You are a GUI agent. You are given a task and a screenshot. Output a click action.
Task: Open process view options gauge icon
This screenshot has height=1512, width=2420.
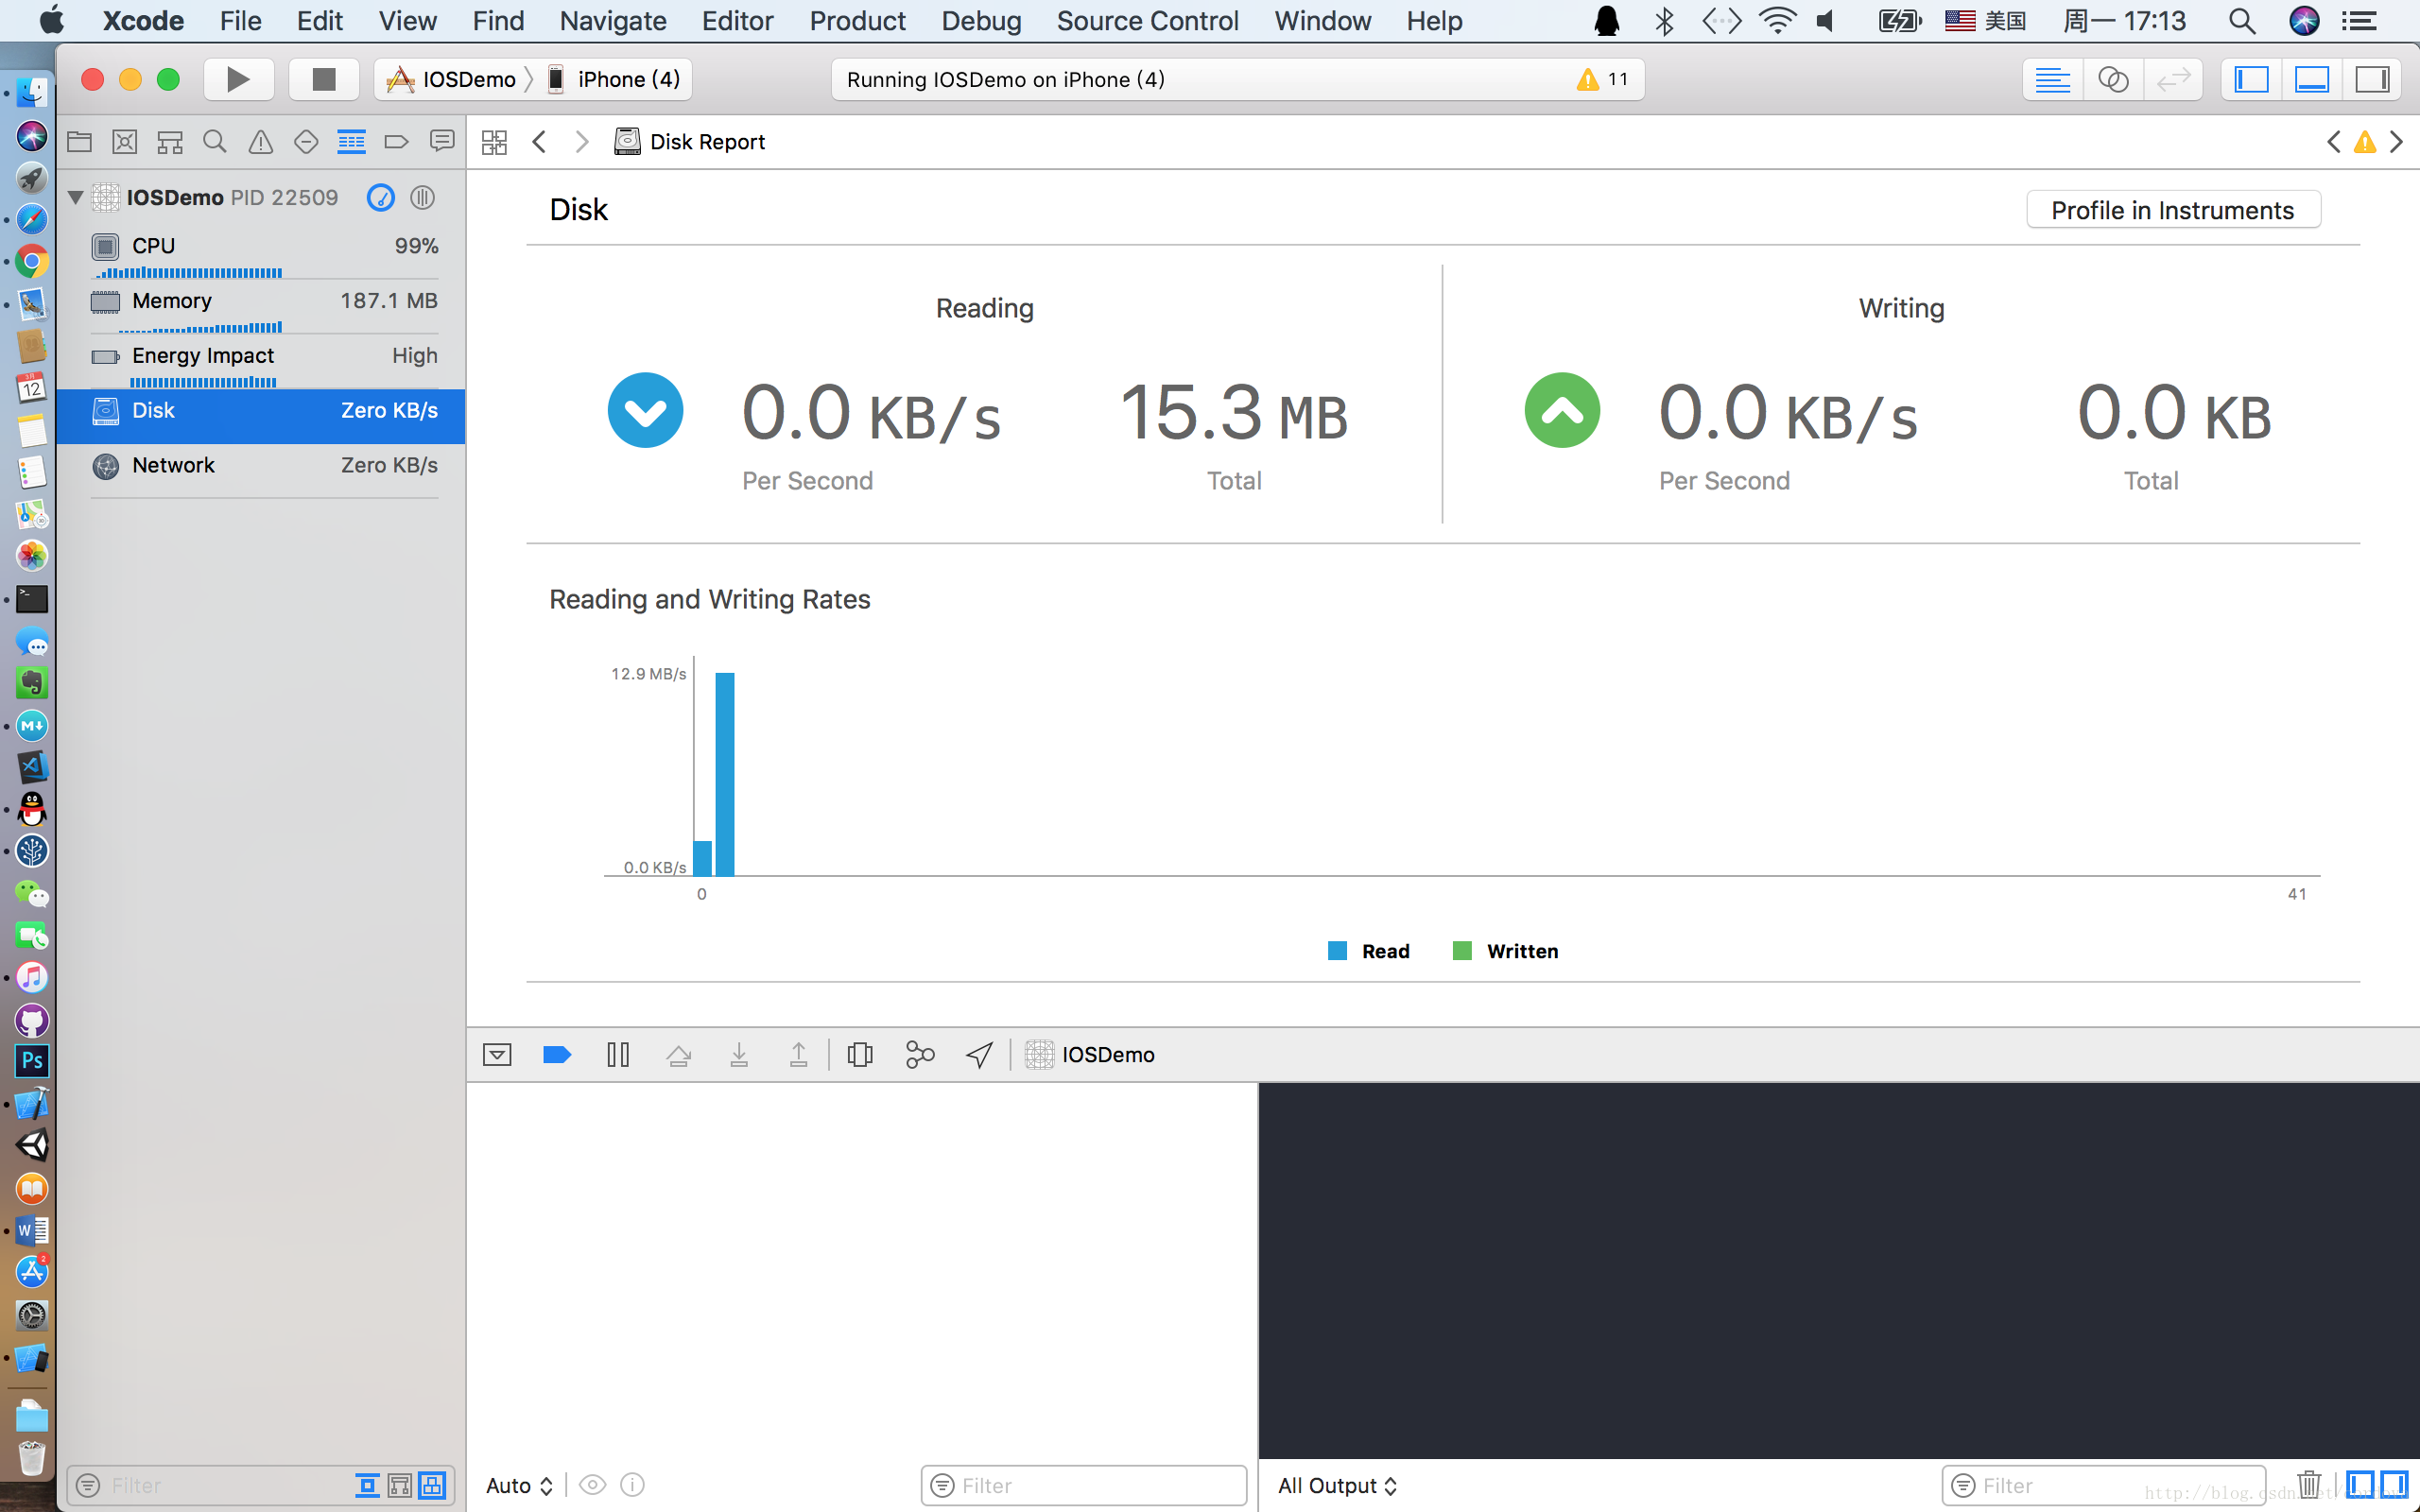(381, 198)
